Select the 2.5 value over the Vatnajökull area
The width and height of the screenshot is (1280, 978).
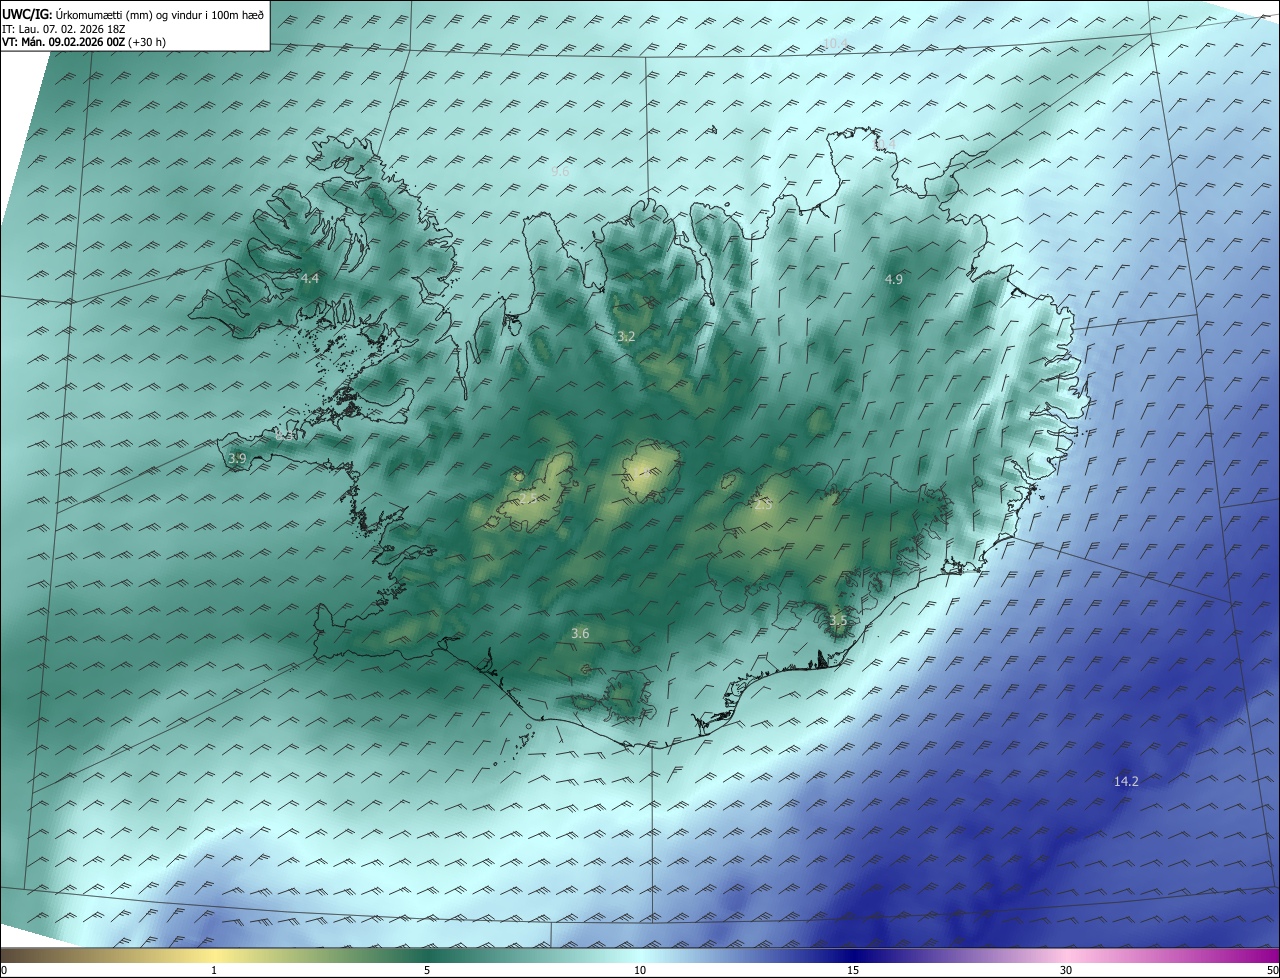[763, 505]
